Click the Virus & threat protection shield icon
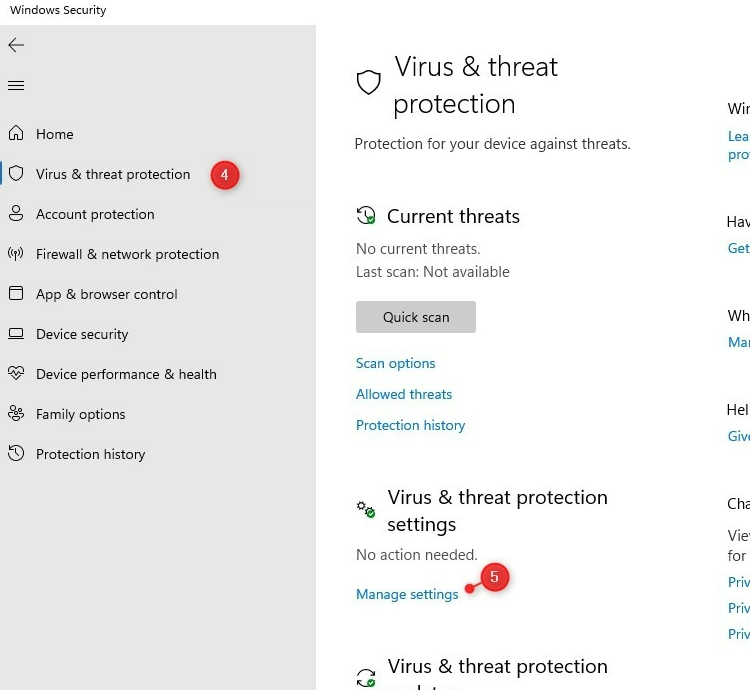The image size is (750, 690). pyautogui.click(x=16, y=174)
